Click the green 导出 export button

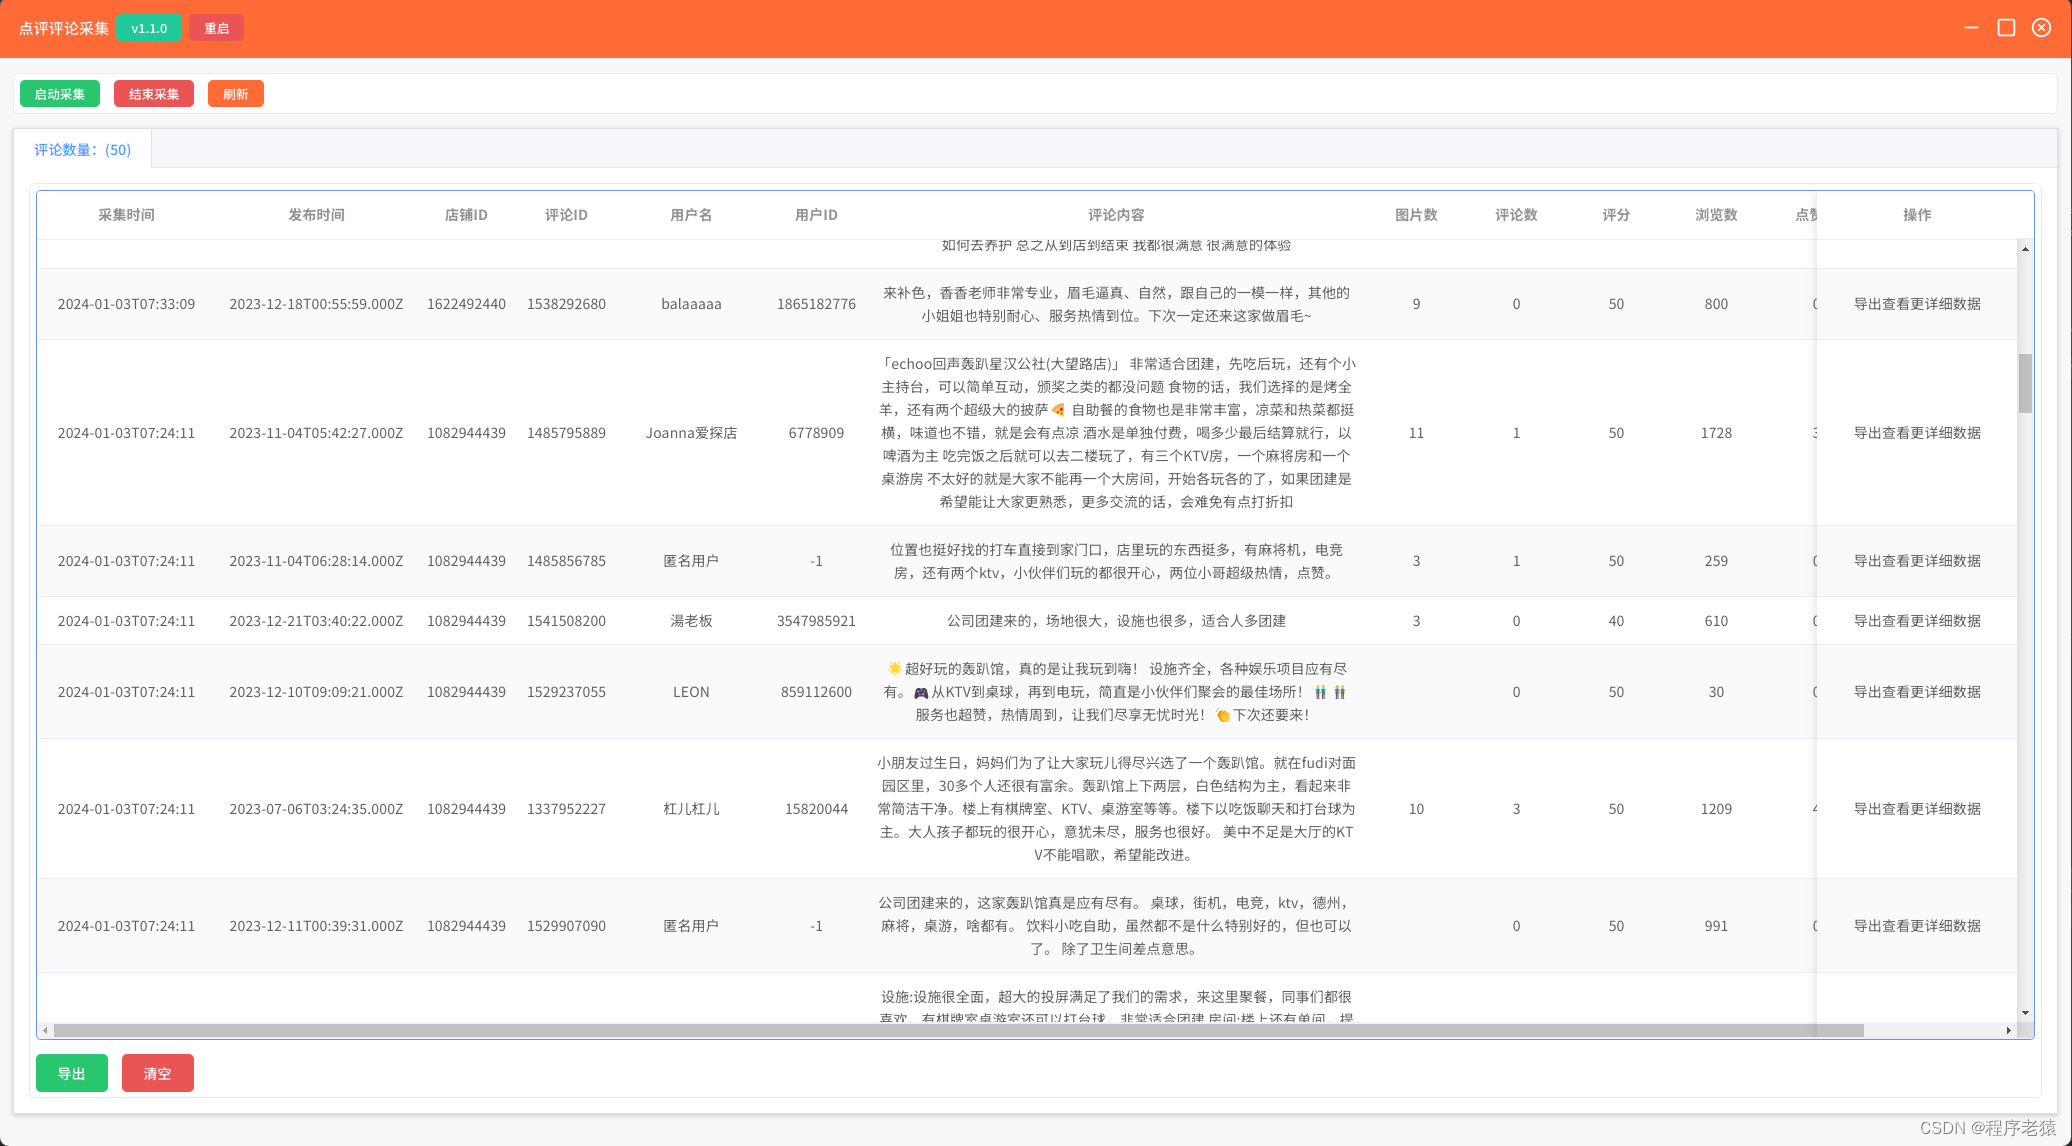pos(71,1073)
